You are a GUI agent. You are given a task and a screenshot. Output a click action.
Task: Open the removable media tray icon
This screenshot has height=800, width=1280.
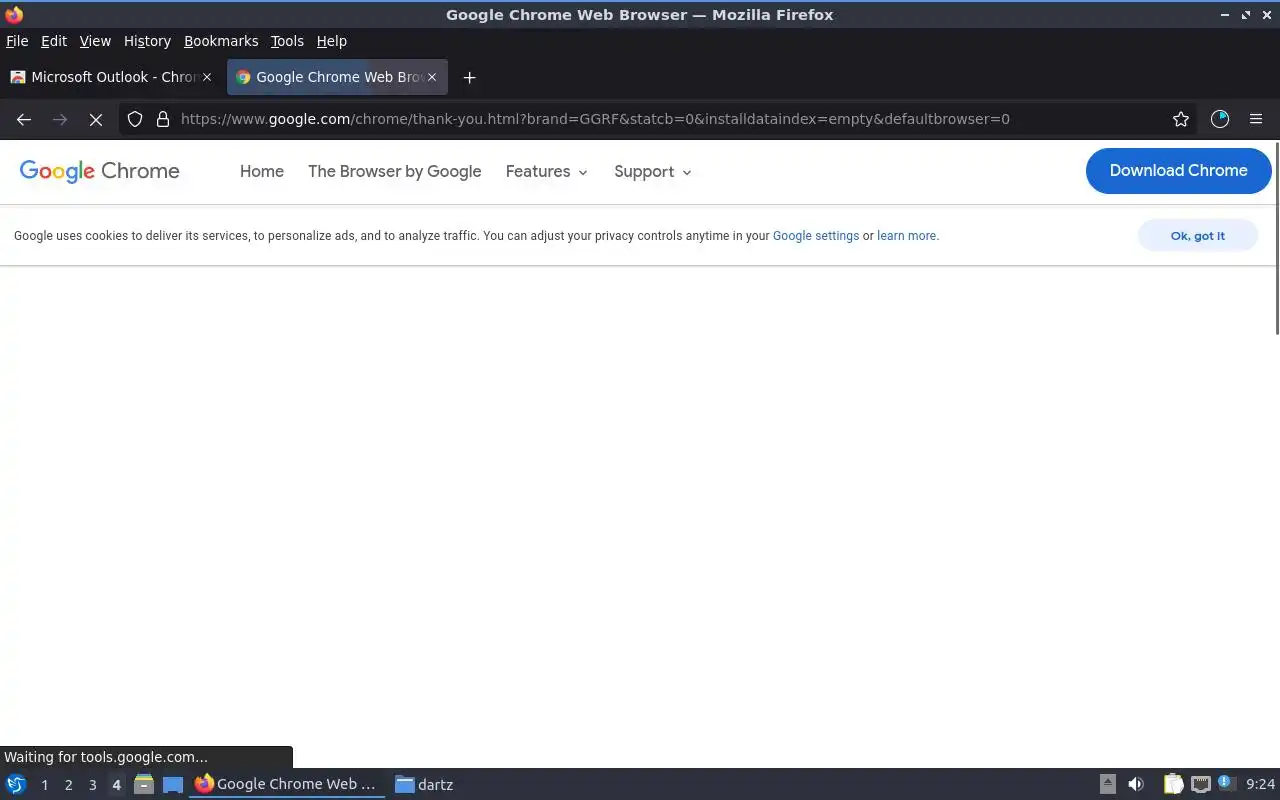(x=1107, y=784)
